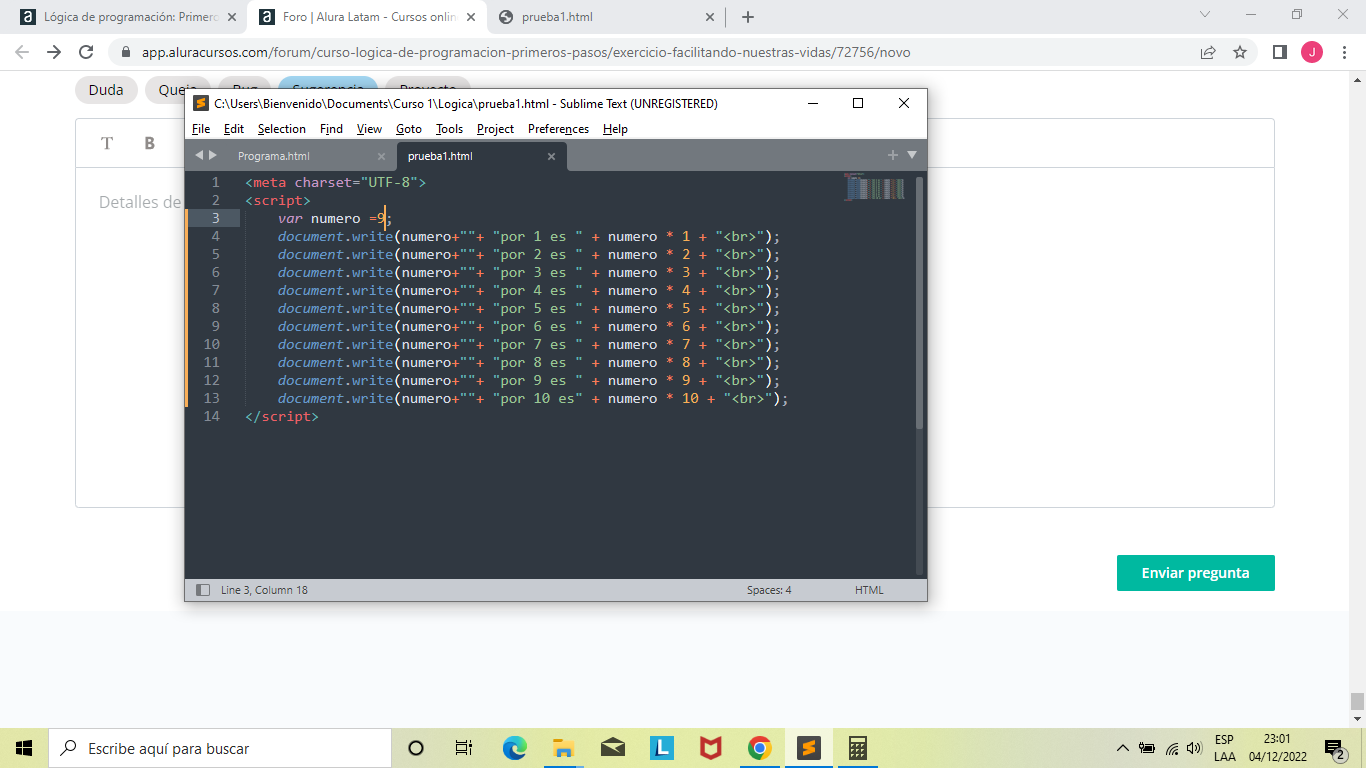Open Microsoft Edge from taskbar
This screenshot has width=1366, height=768.
pyautogui.click(x=514, y=748)
